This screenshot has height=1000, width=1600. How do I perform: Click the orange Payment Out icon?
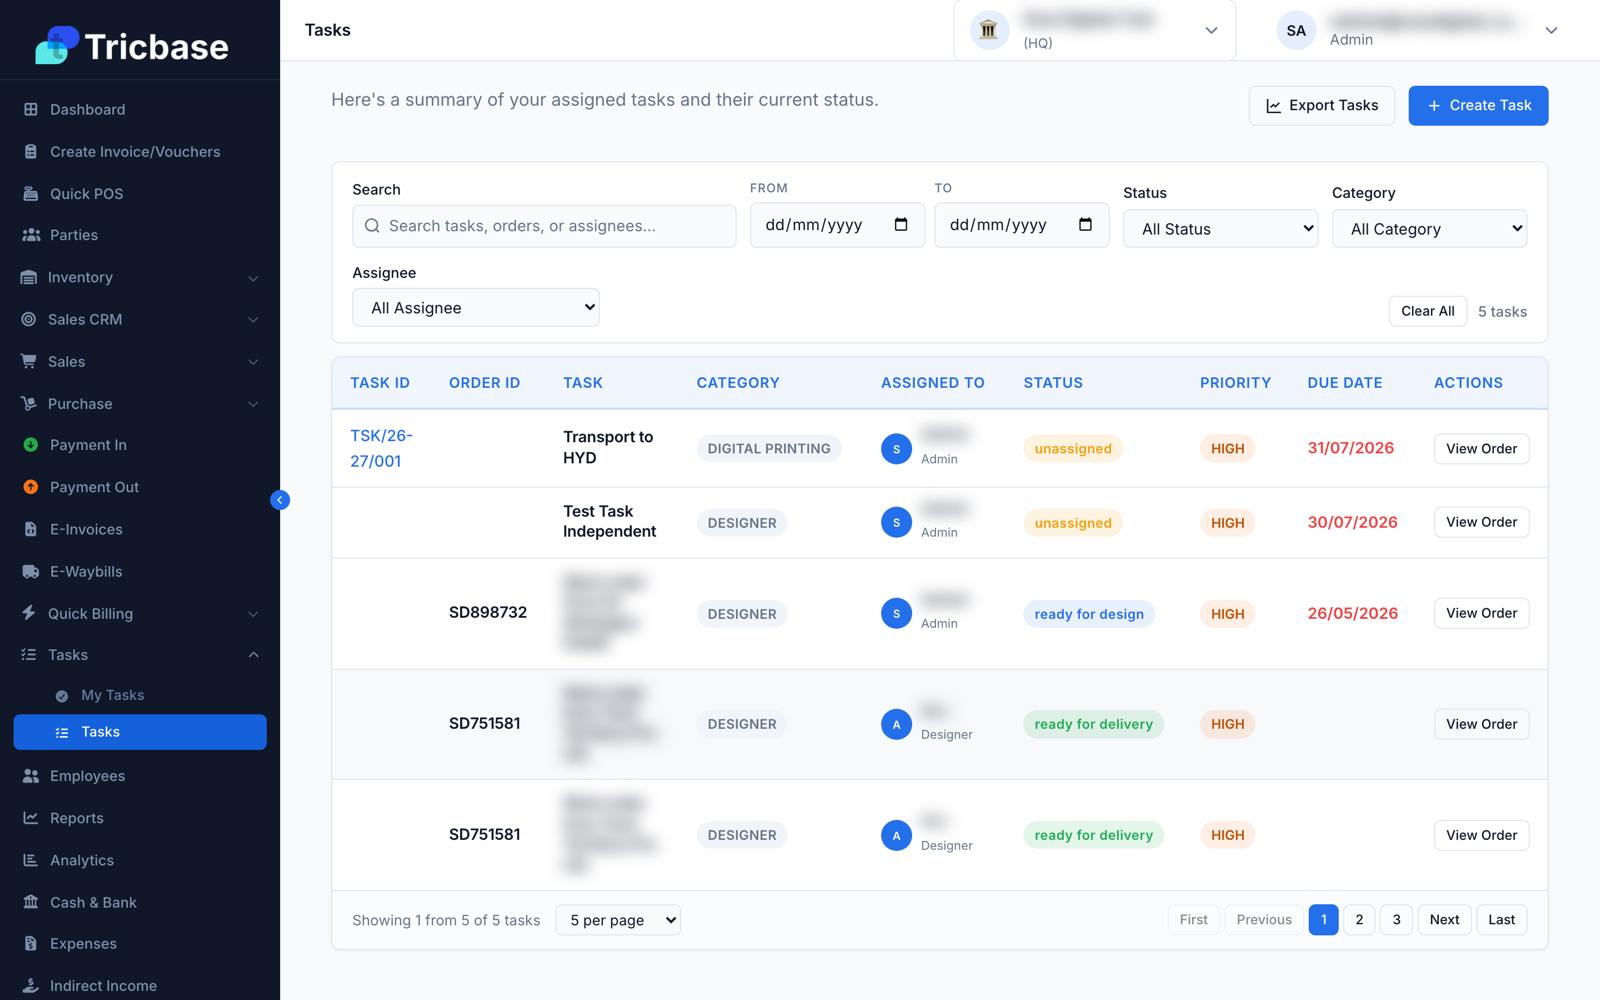click(31, 487)
